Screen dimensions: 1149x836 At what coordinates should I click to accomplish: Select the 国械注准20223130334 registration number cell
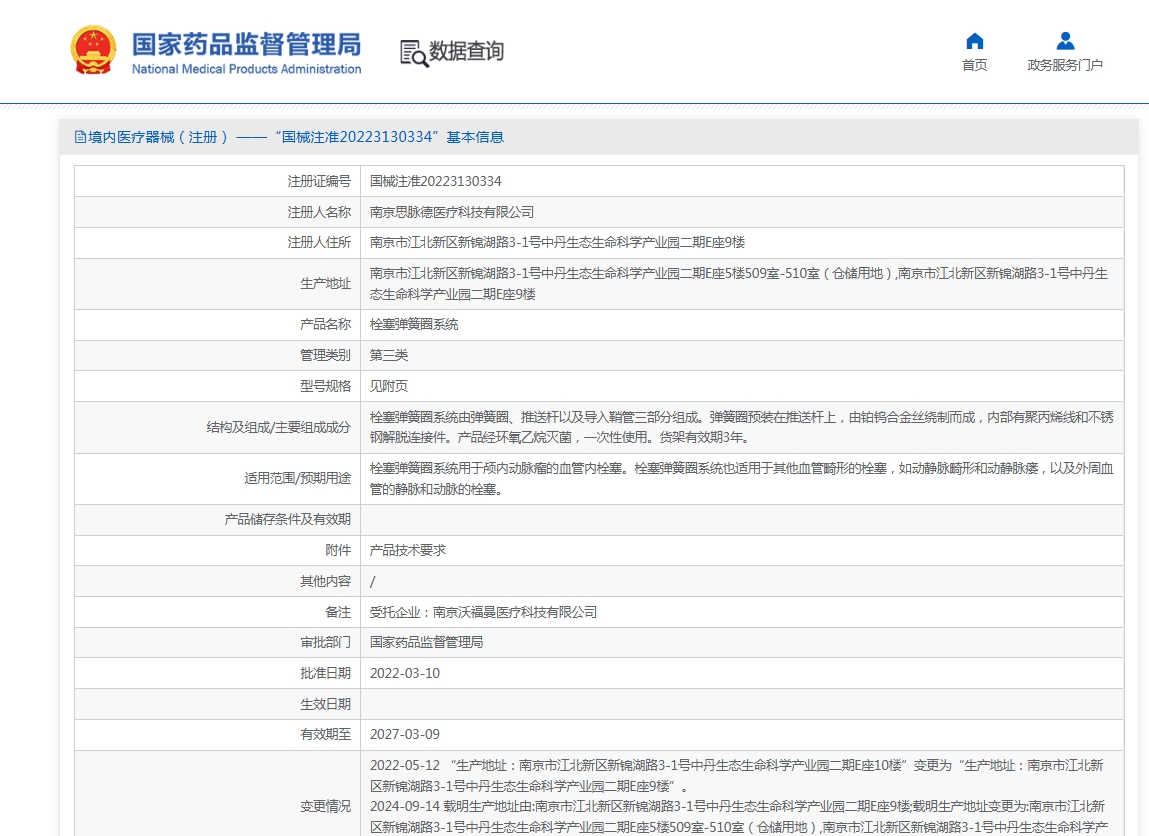click(435, 181)
